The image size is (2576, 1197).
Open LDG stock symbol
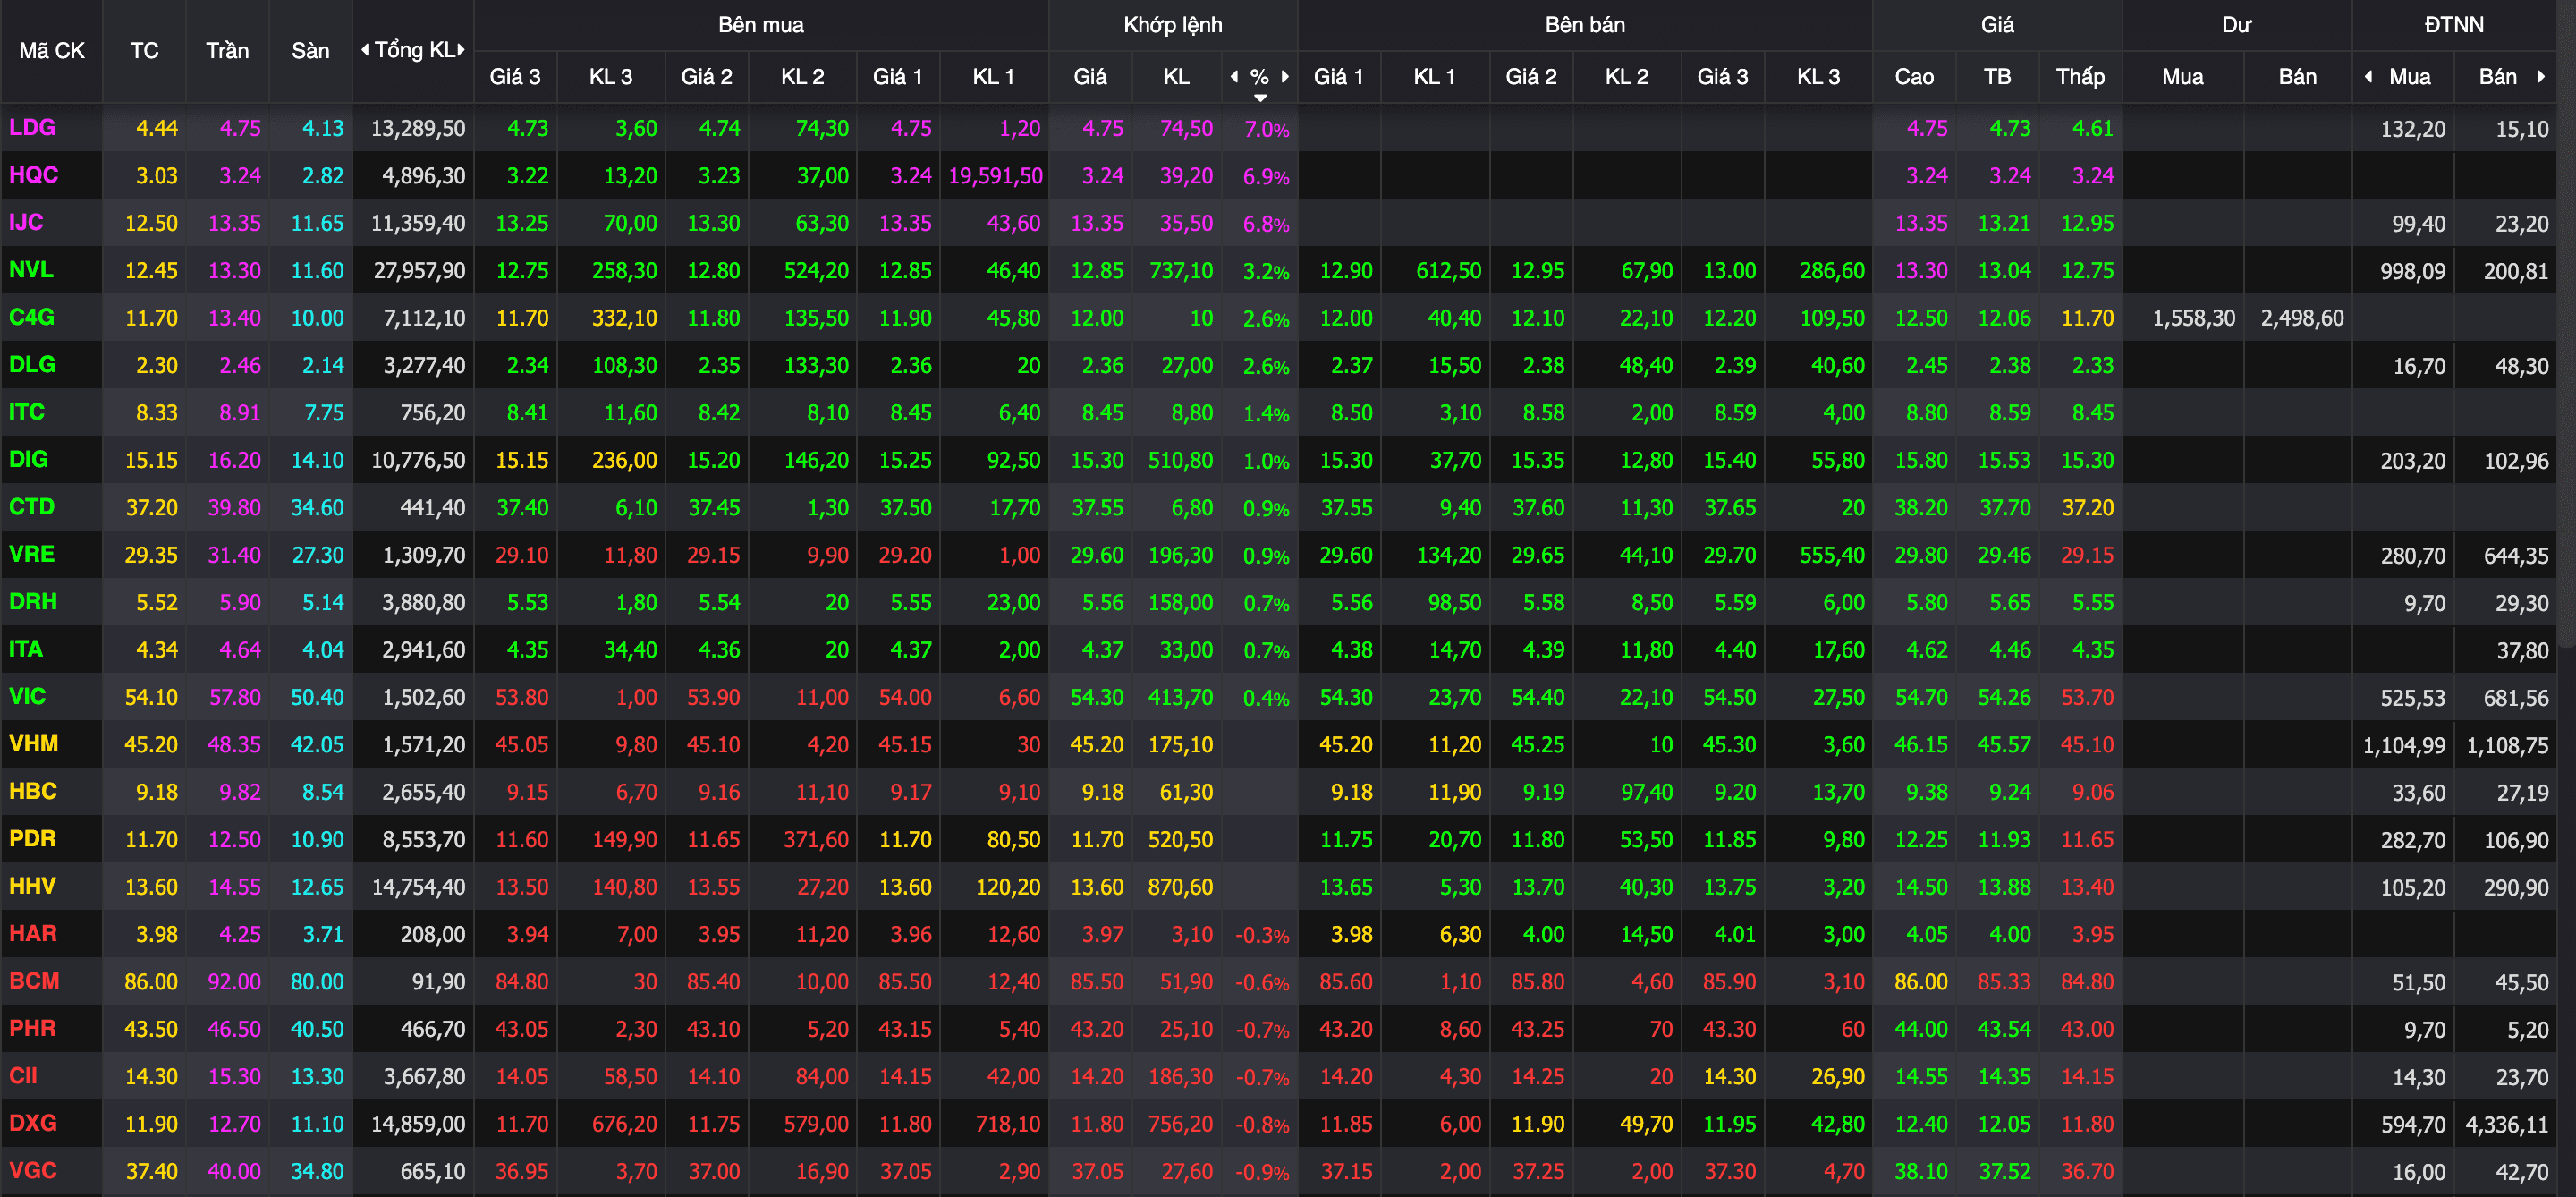click(32, 127)
